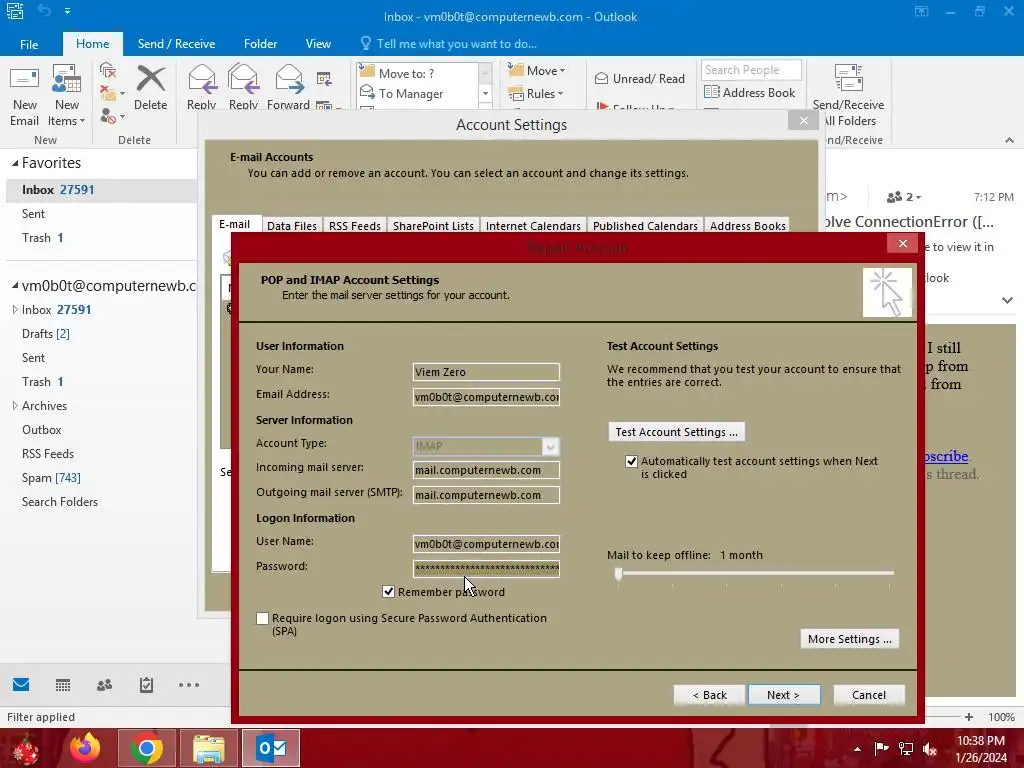Open the Data Files tab
Viewport: 1024px width, 768px height.
click(291, 226)
